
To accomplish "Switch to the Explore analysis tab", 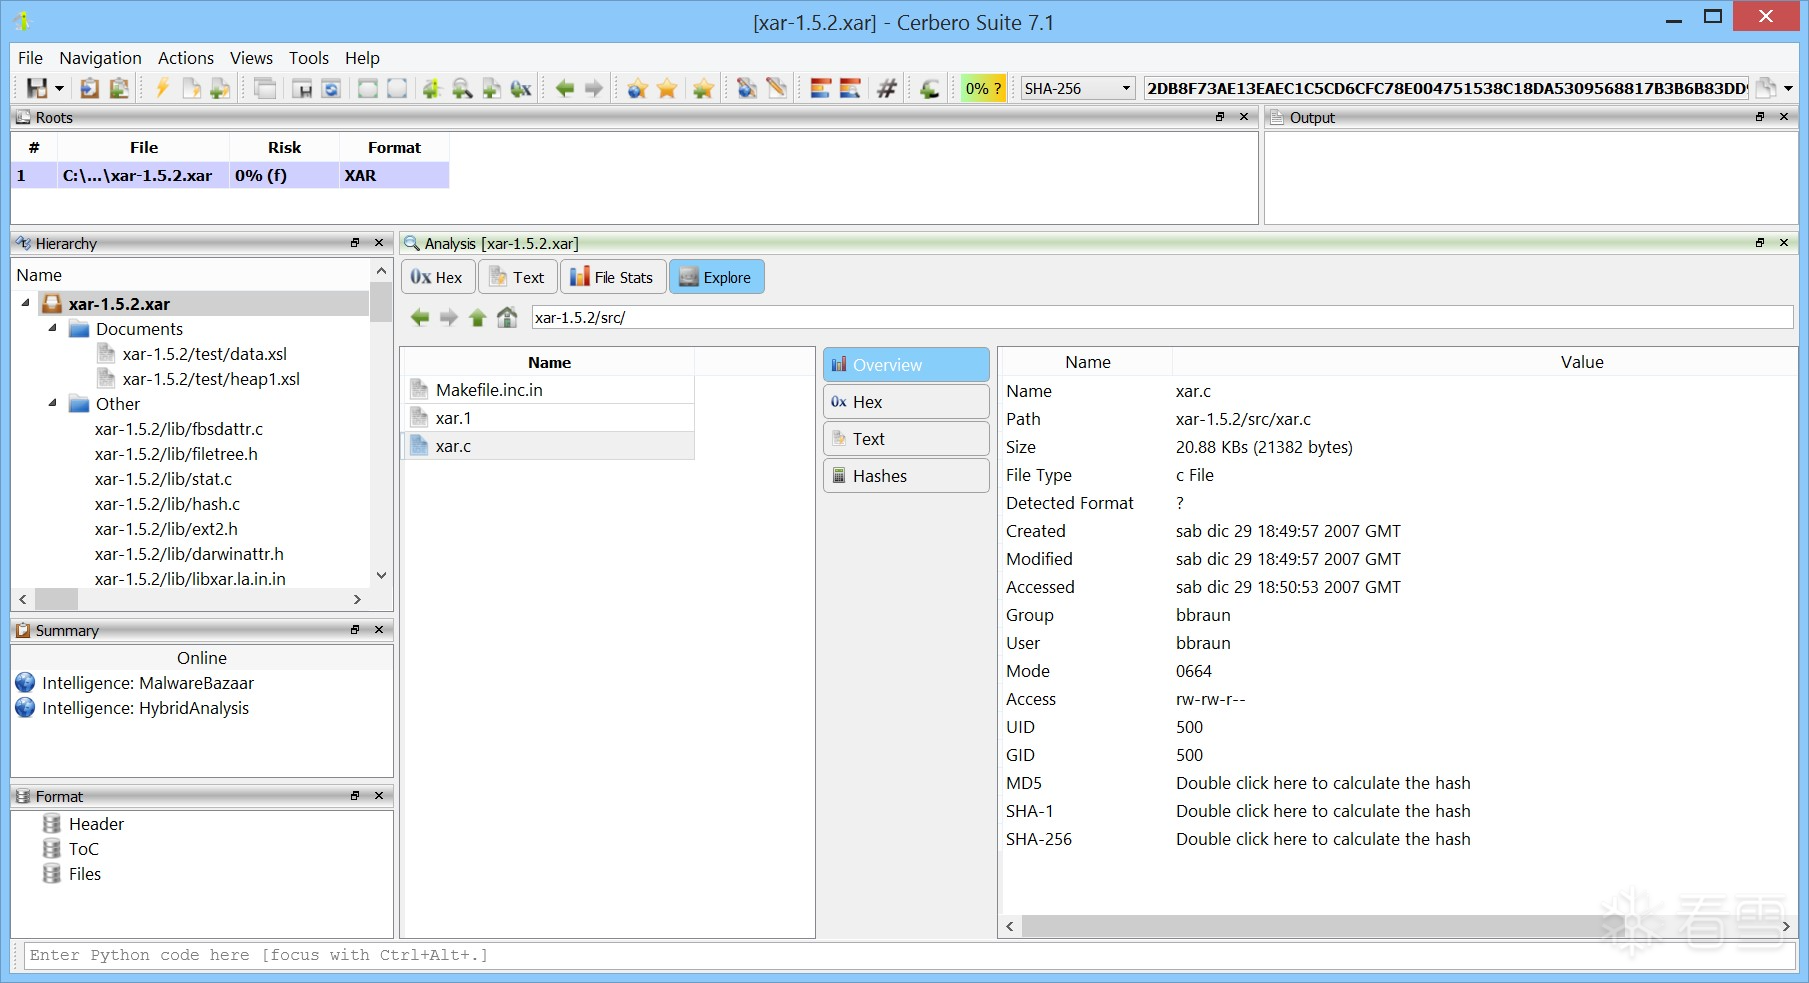I will click(716, 277).
